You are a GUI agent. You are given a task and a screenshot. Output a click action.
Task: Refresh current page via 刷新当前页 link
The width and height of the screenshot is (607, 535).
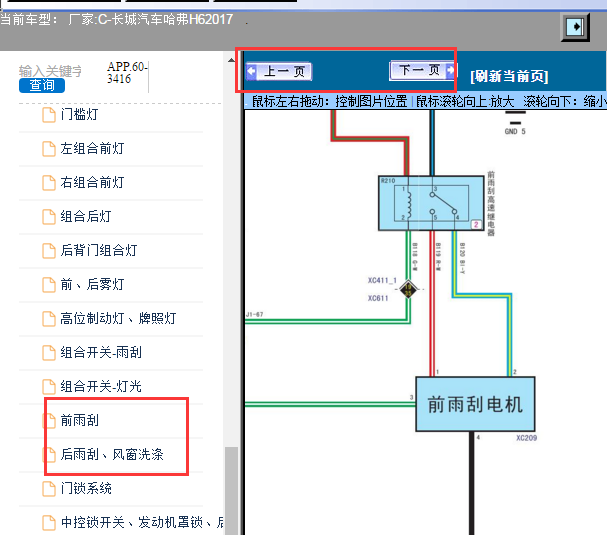click(509, 76)
